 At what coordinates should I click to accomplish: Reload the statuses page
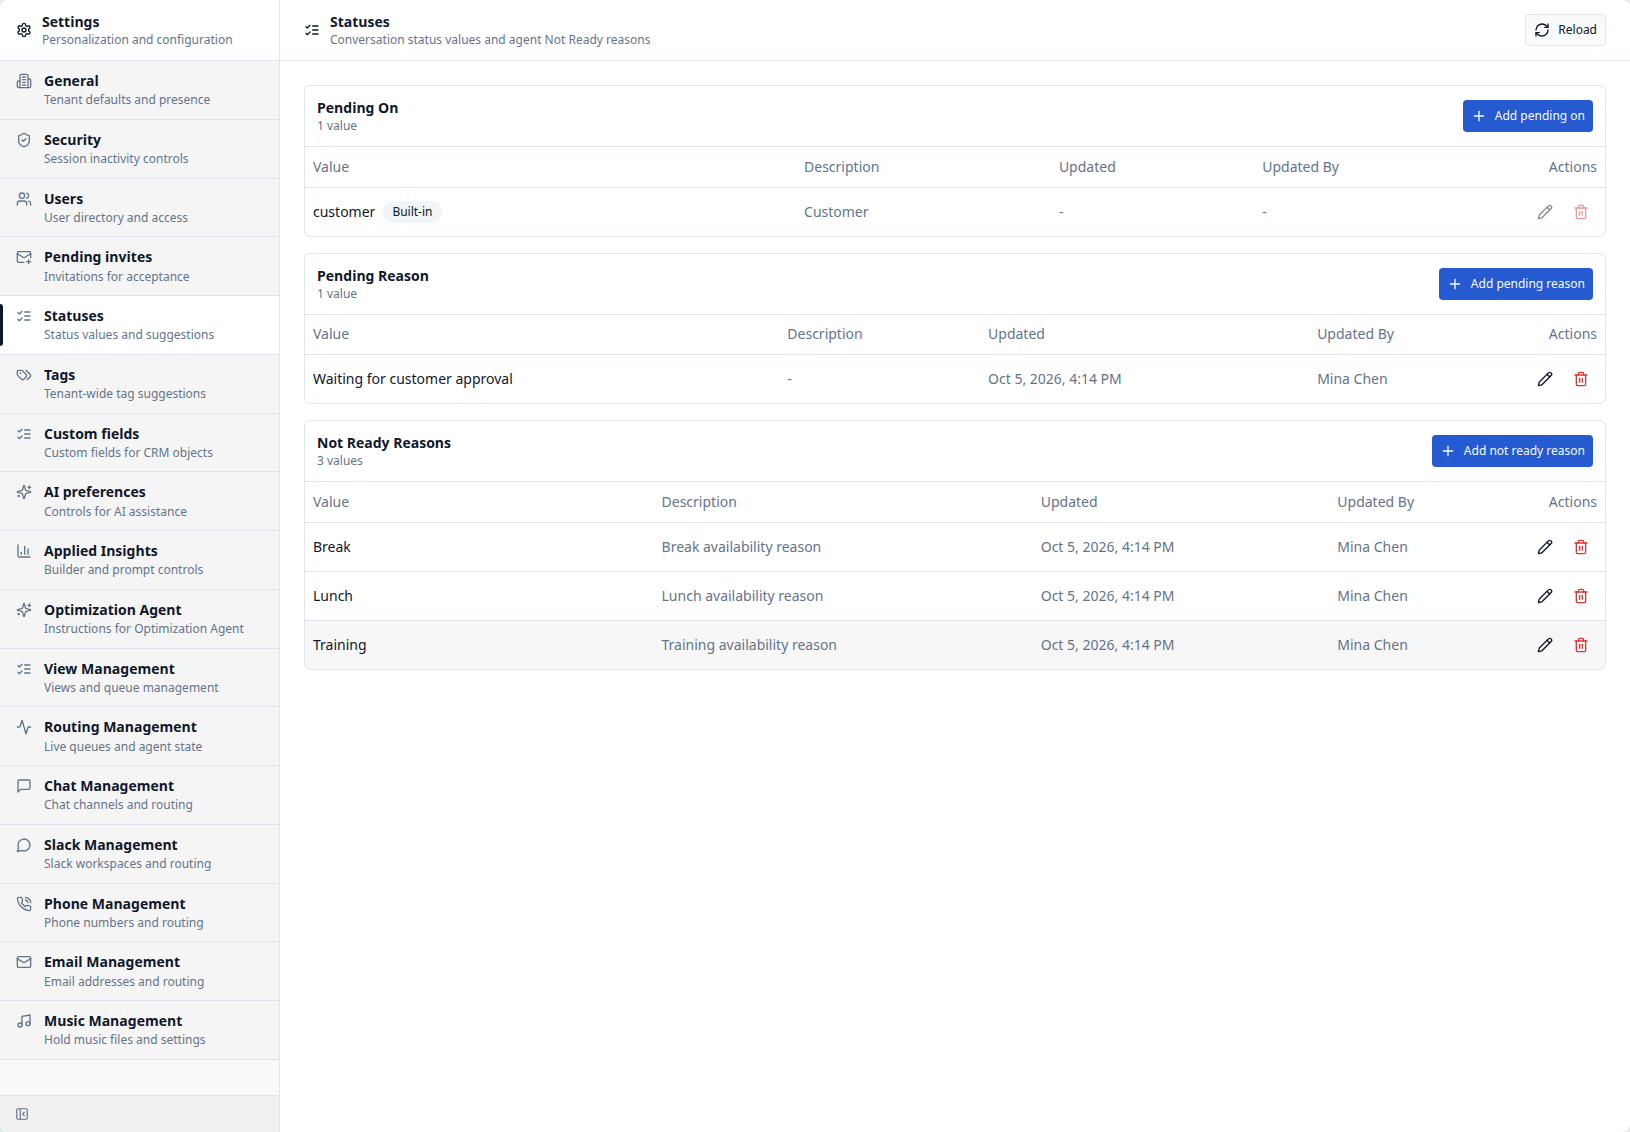click(1565, 30)
